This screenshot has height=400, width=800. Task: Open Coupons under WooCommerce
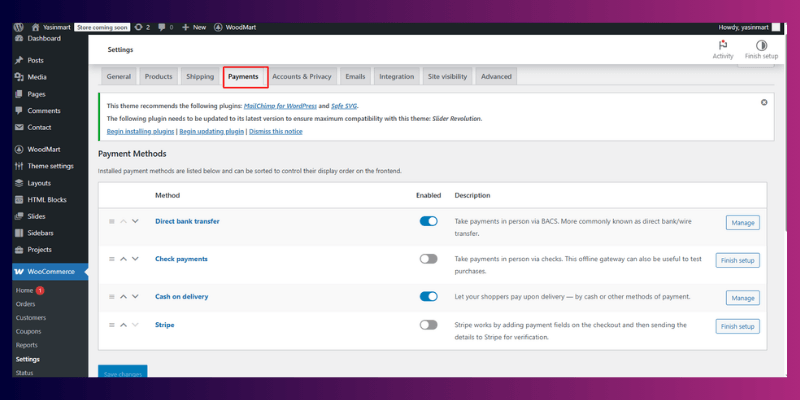click(x=29, y=332)
